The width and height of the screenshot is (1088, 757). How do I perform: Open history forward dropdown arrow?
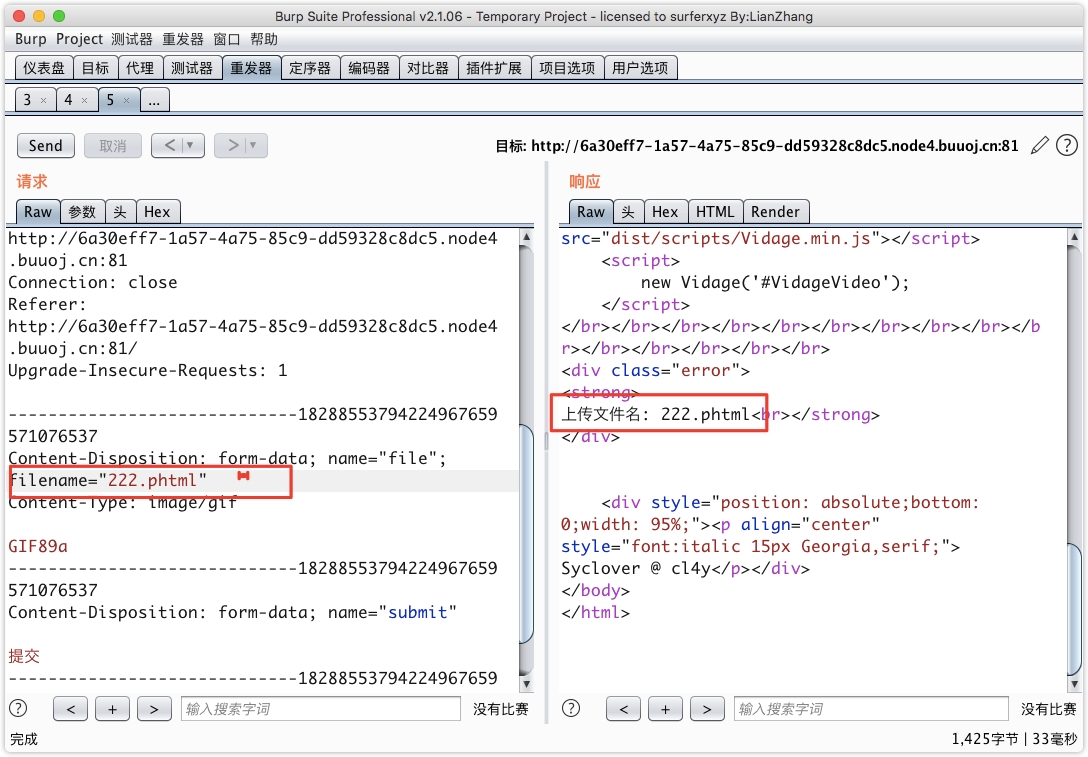(x=253, y=145)
